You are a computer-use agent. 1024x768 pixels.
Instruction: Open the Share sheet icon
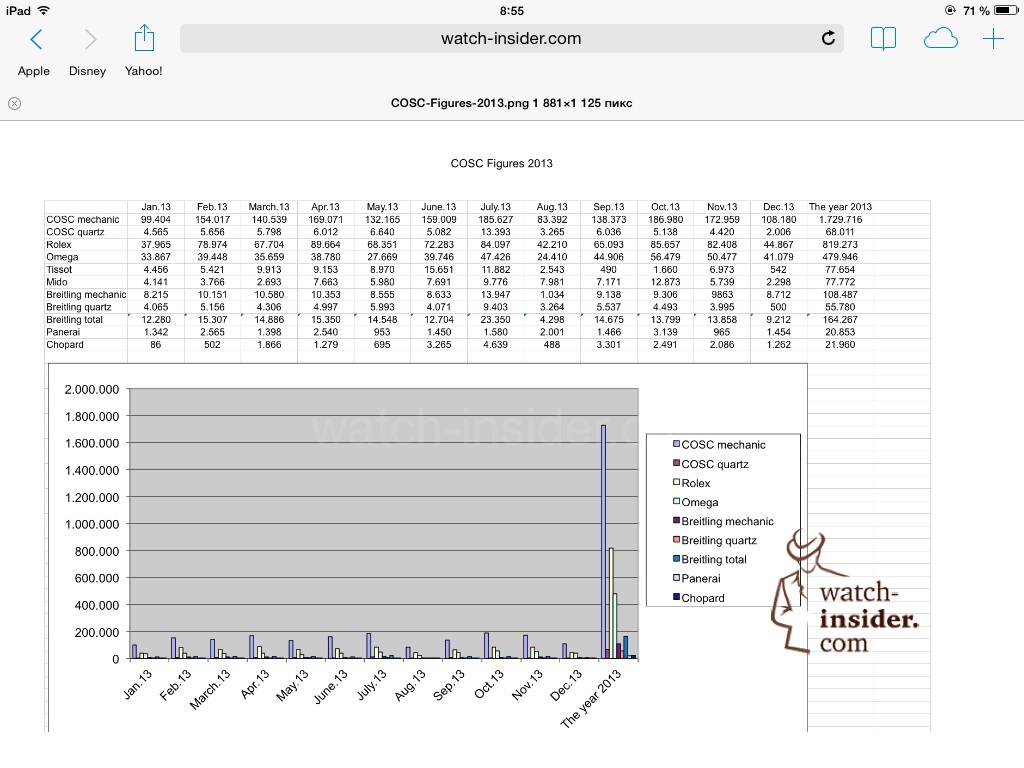tap(144, 38)
